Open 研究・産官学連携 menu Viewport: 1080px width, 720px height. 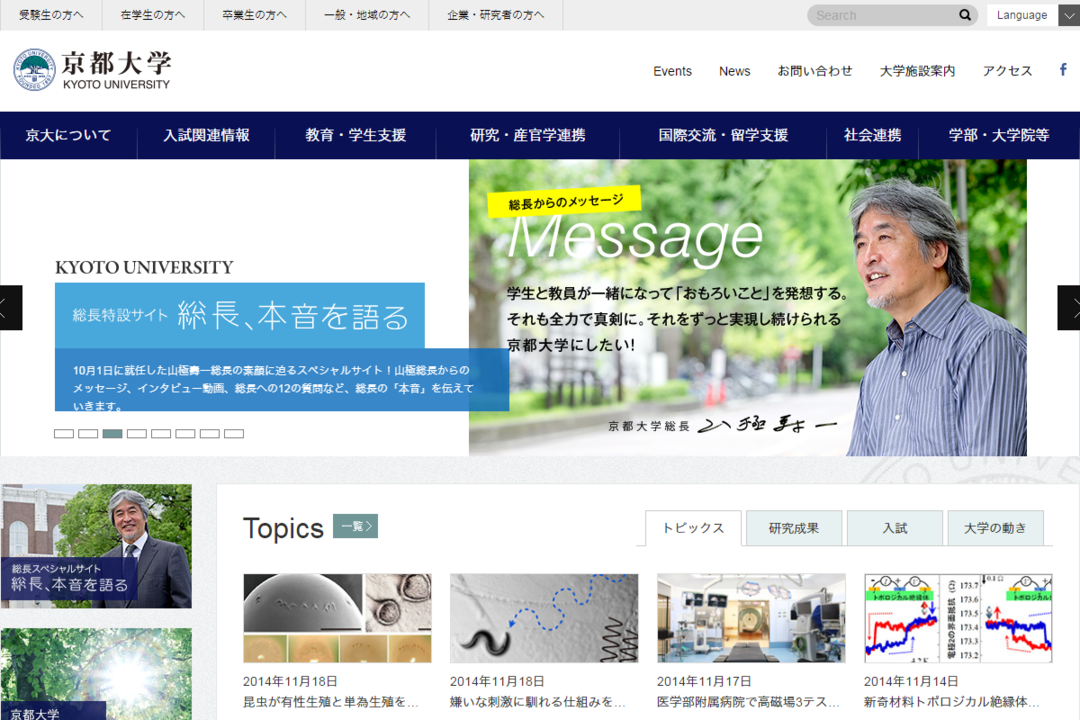528,135
